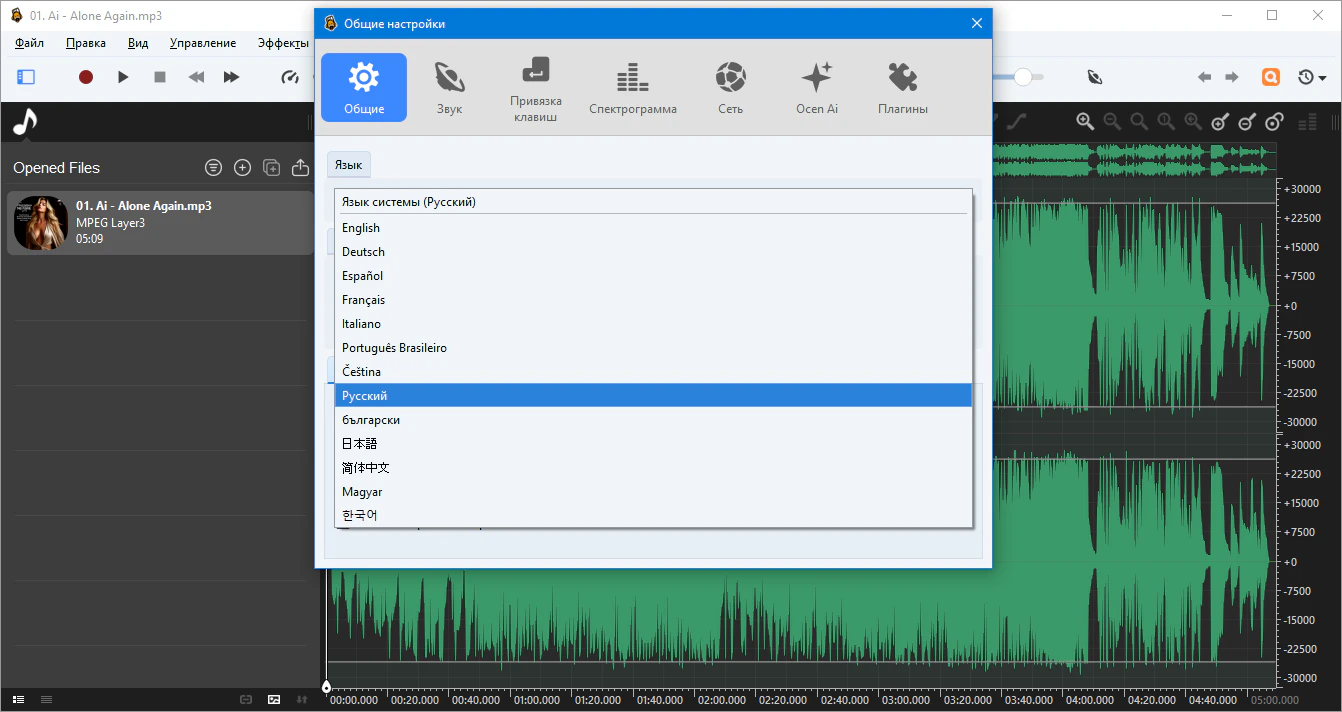This screenshot has width=1342, height=712.
Task: Open the Эффекты menu
Action: (x=283, y=43)
